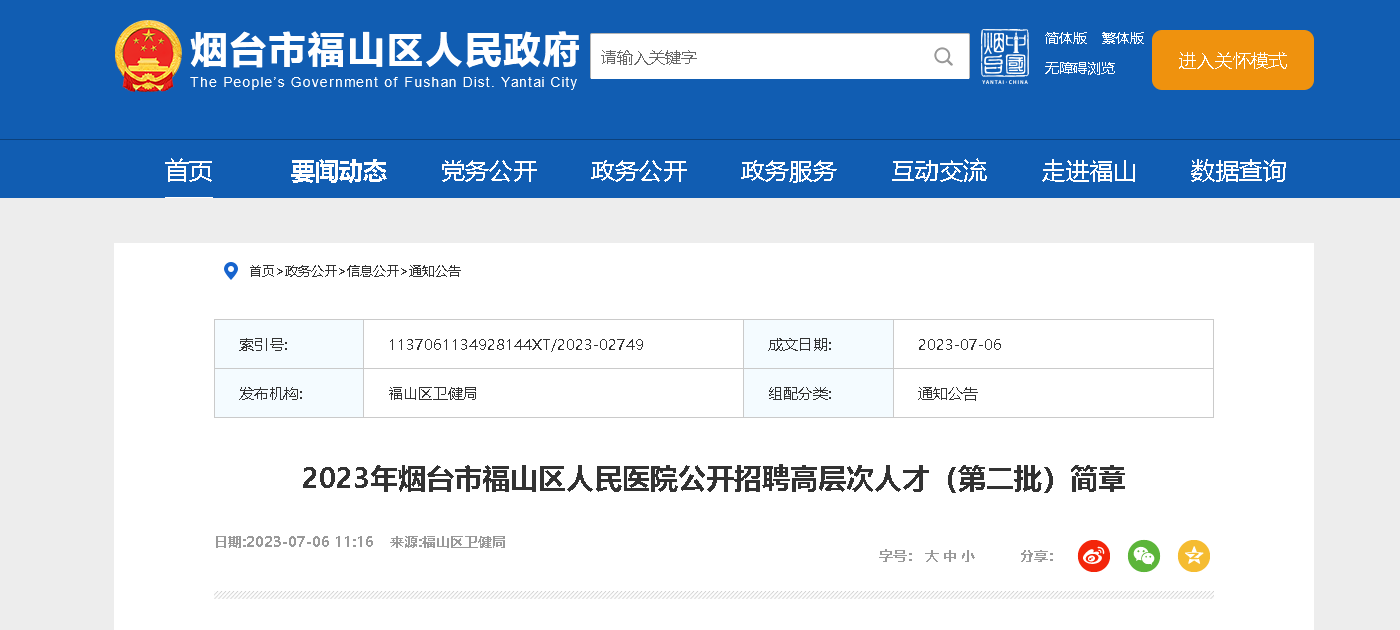Image resolution: width=1400 pixels, height=630 pixels.
Task: Click the 成文日期 label cell
Action: [x=818, y=344]
